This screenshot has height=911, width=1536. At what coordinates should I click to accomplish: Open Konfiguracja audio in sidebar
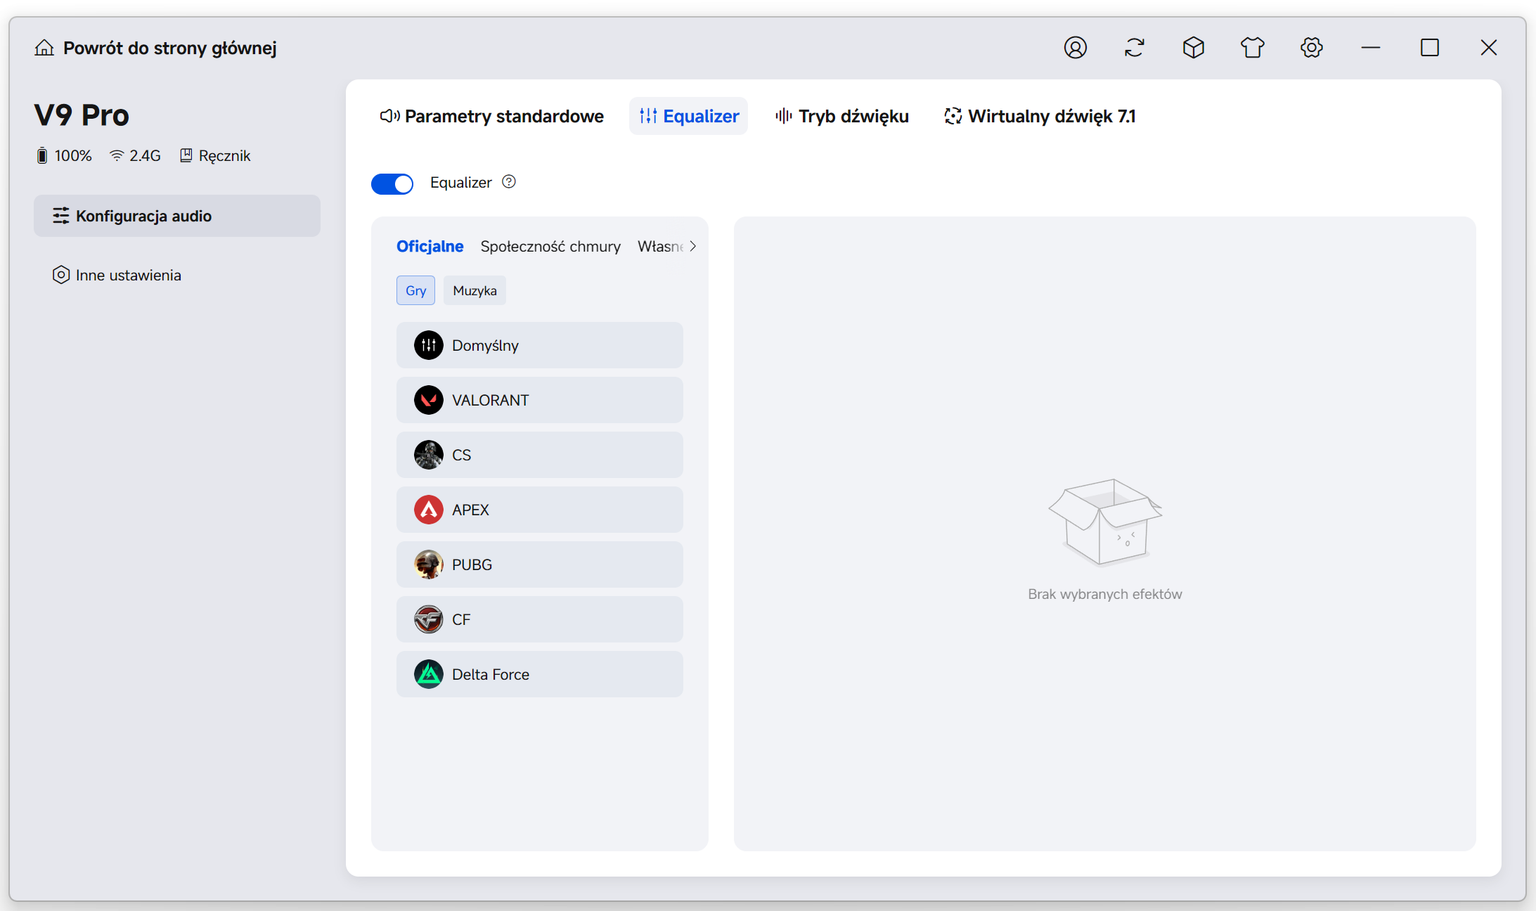(x=177, y=216)
